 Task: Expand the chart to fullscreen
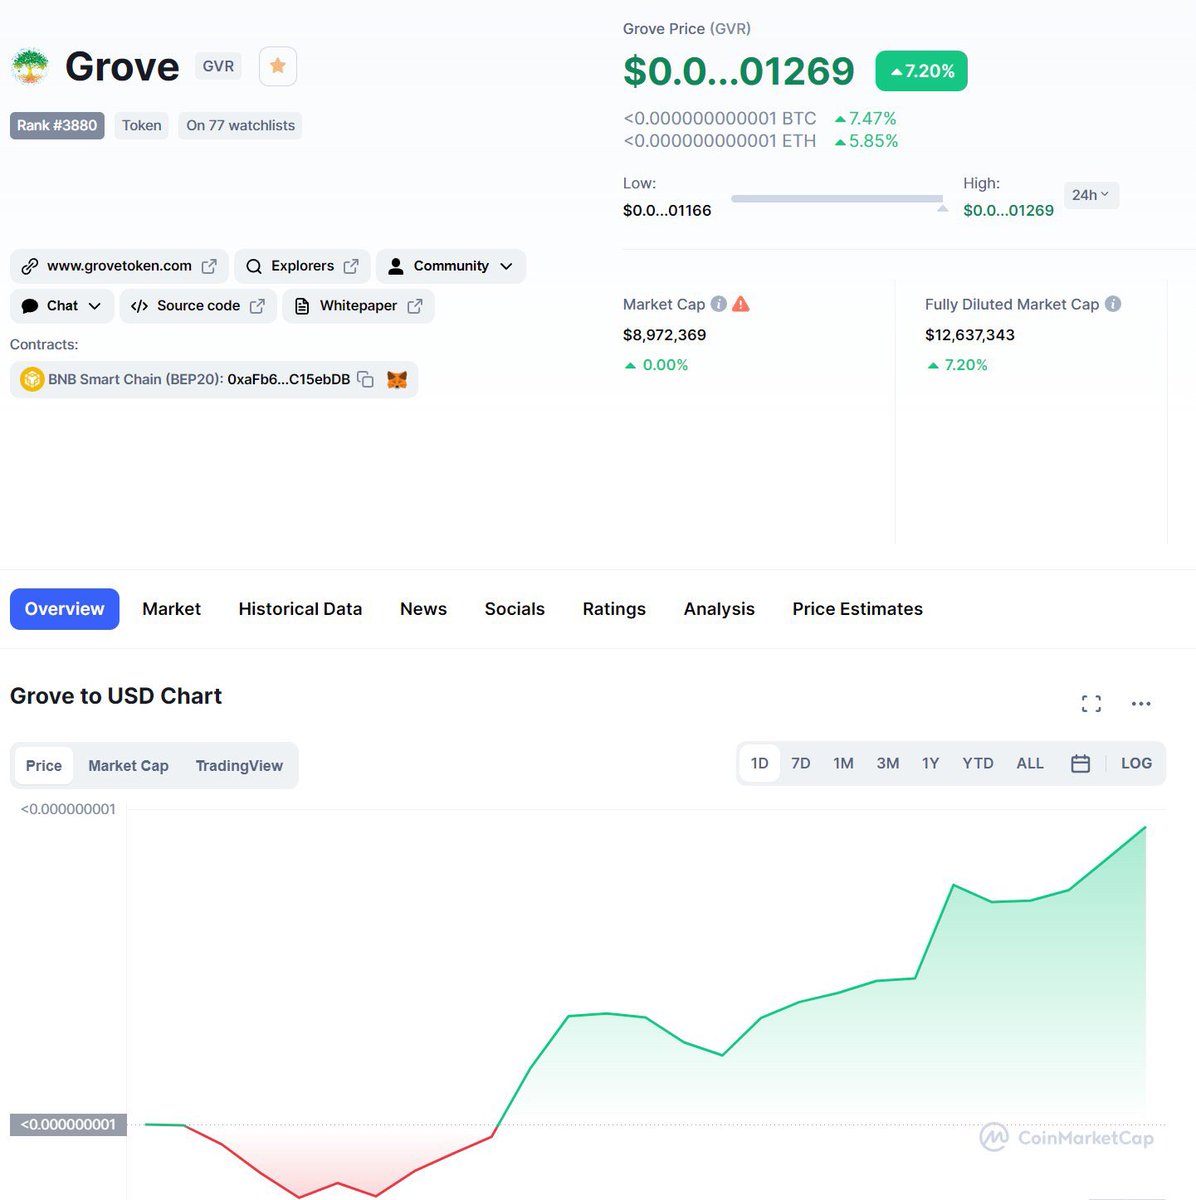1091,703
